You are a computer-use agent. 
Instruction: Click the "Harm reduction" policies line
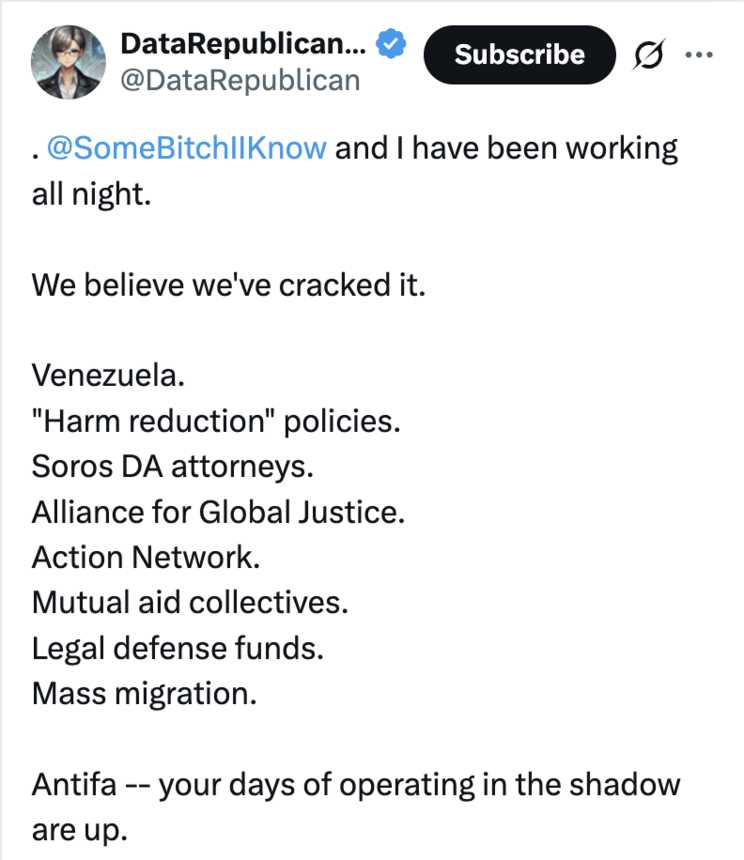pyautogui.click(x=216, y=421)
